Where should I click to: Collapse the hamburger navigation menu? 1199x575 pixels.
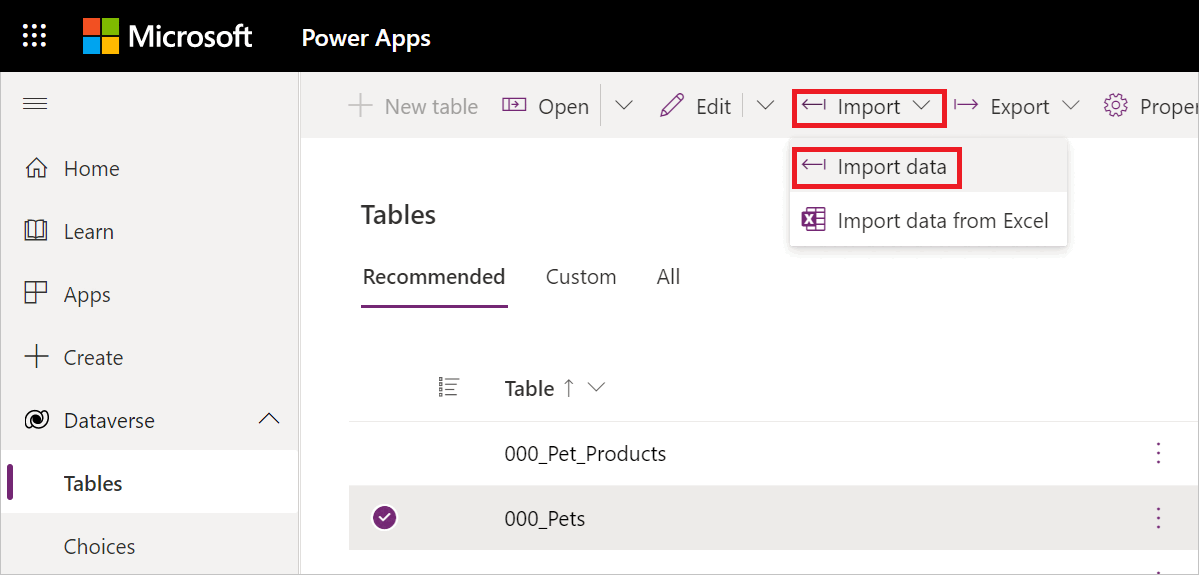(x=35, y=103)
